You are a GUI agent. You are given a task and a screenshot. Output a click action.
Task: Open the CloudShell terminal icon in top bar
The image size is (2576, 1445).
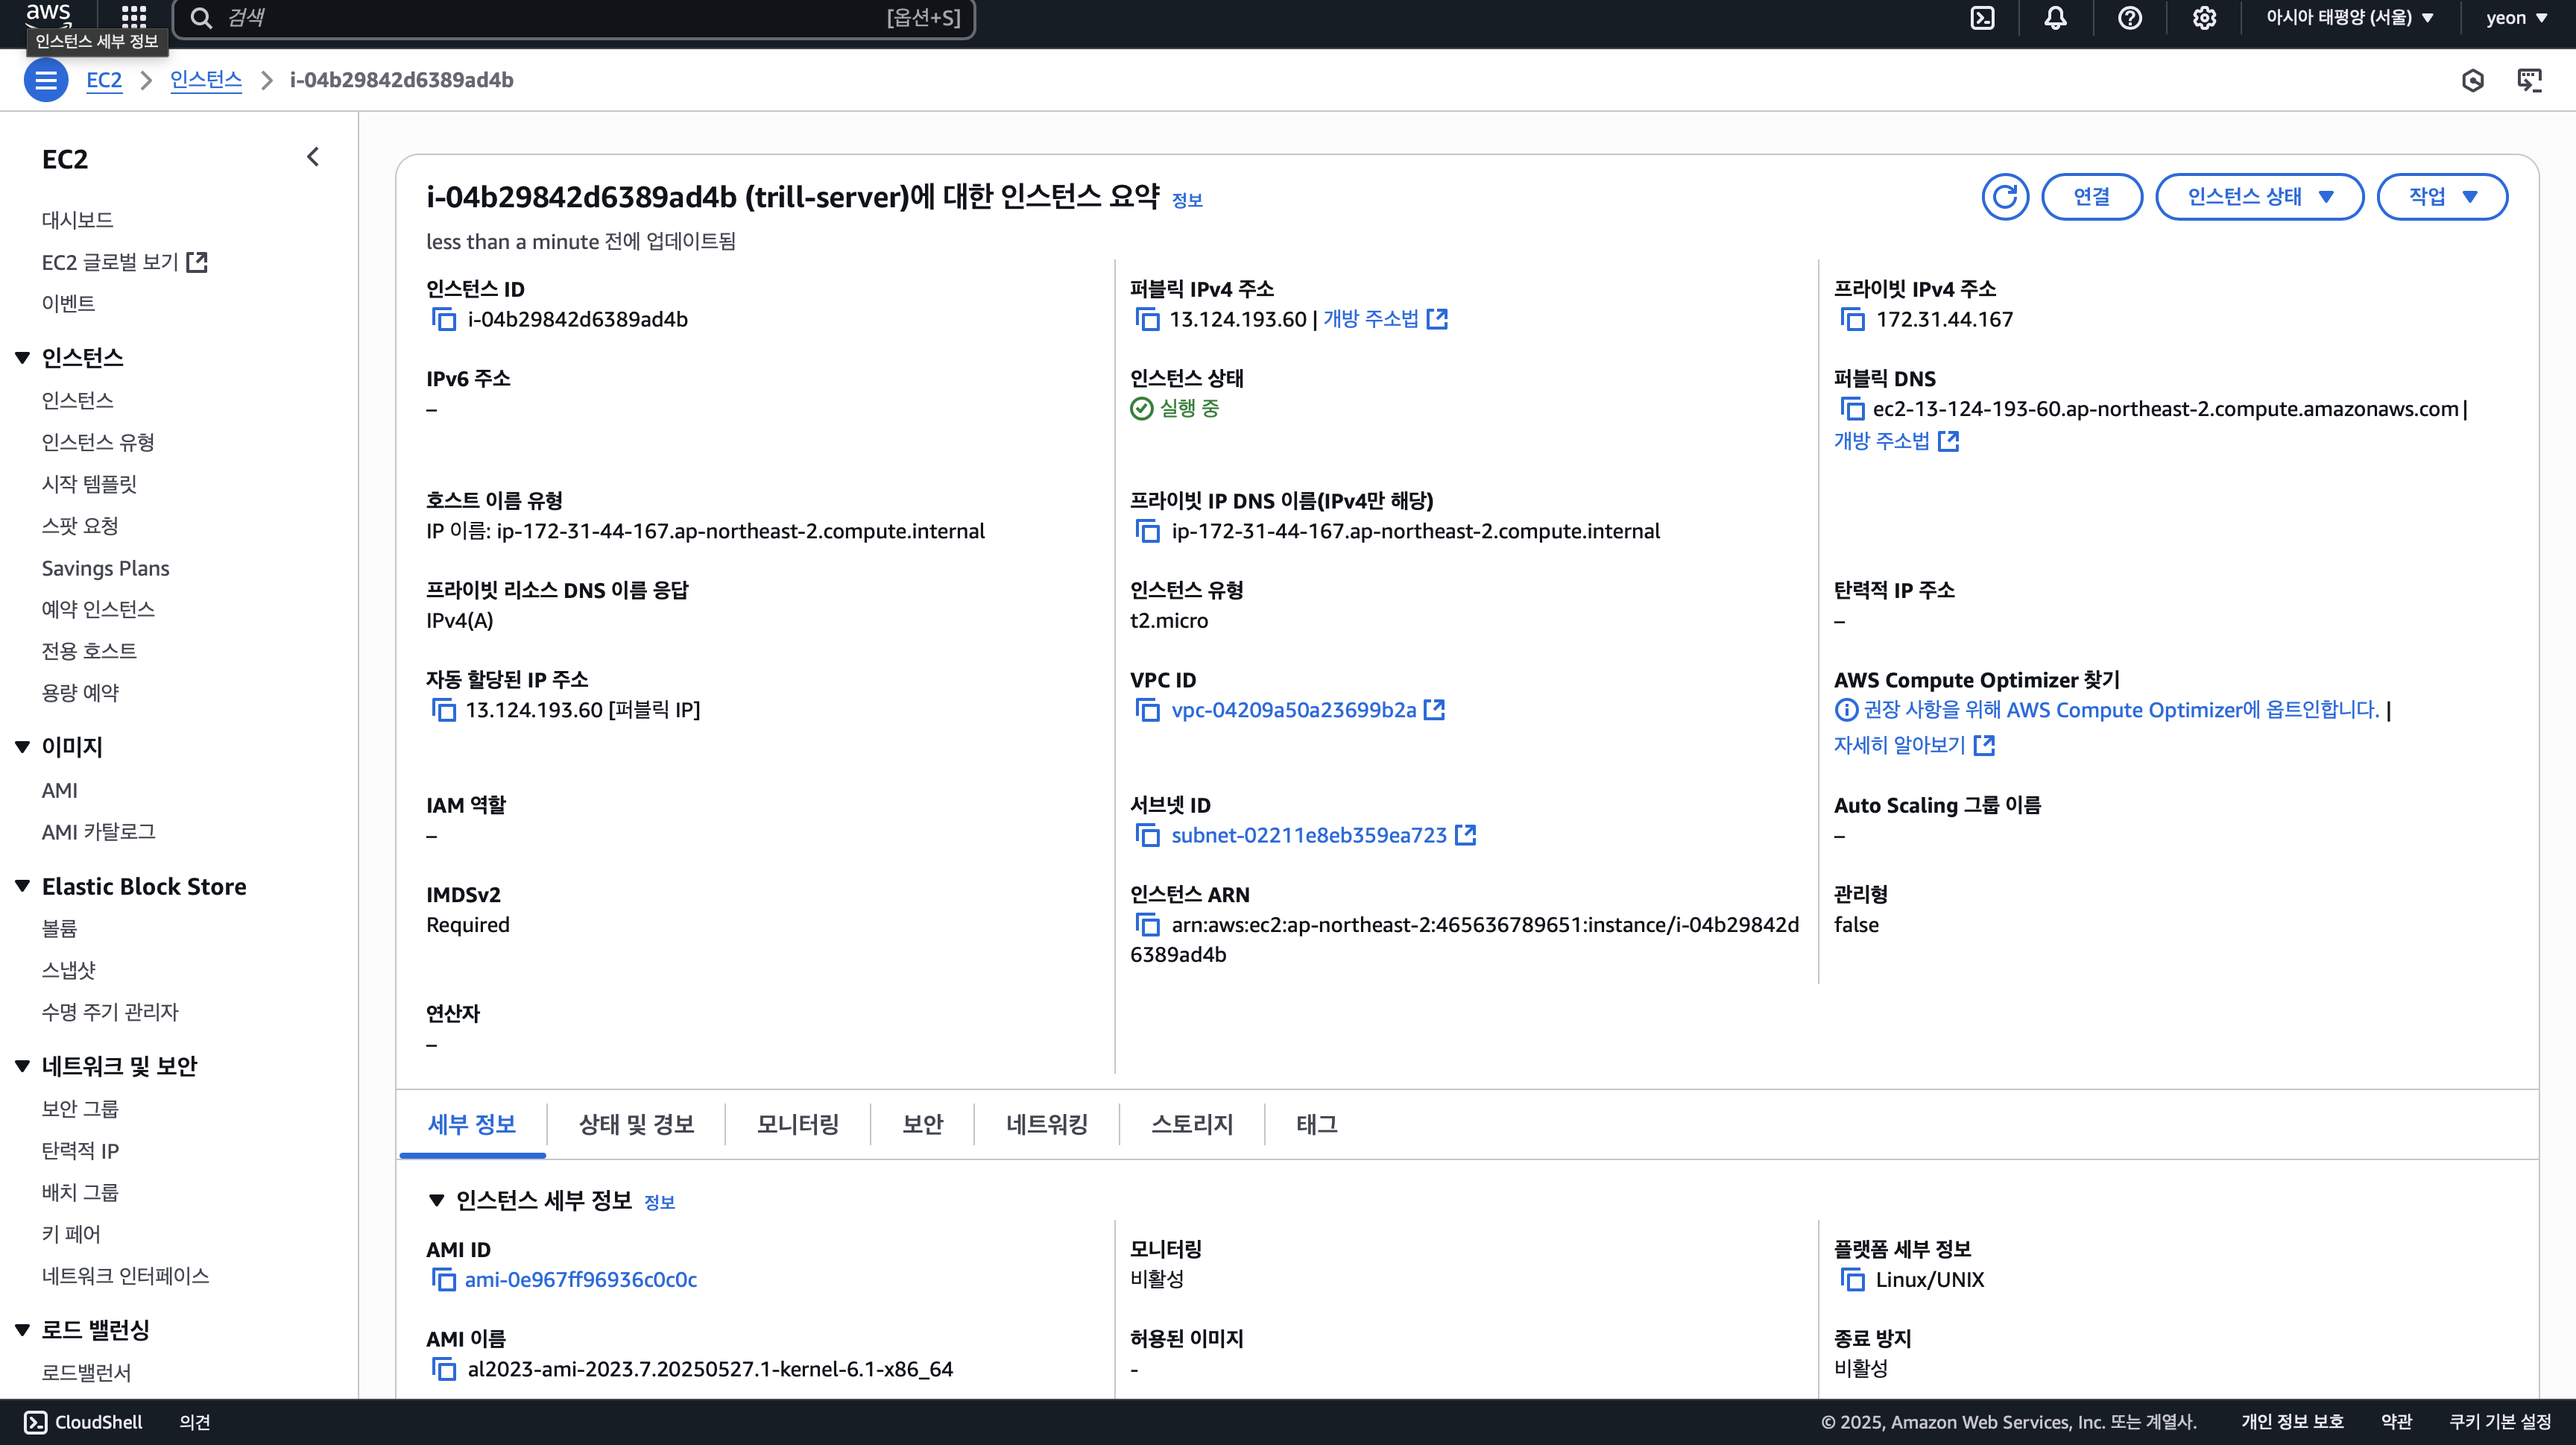1982,18
